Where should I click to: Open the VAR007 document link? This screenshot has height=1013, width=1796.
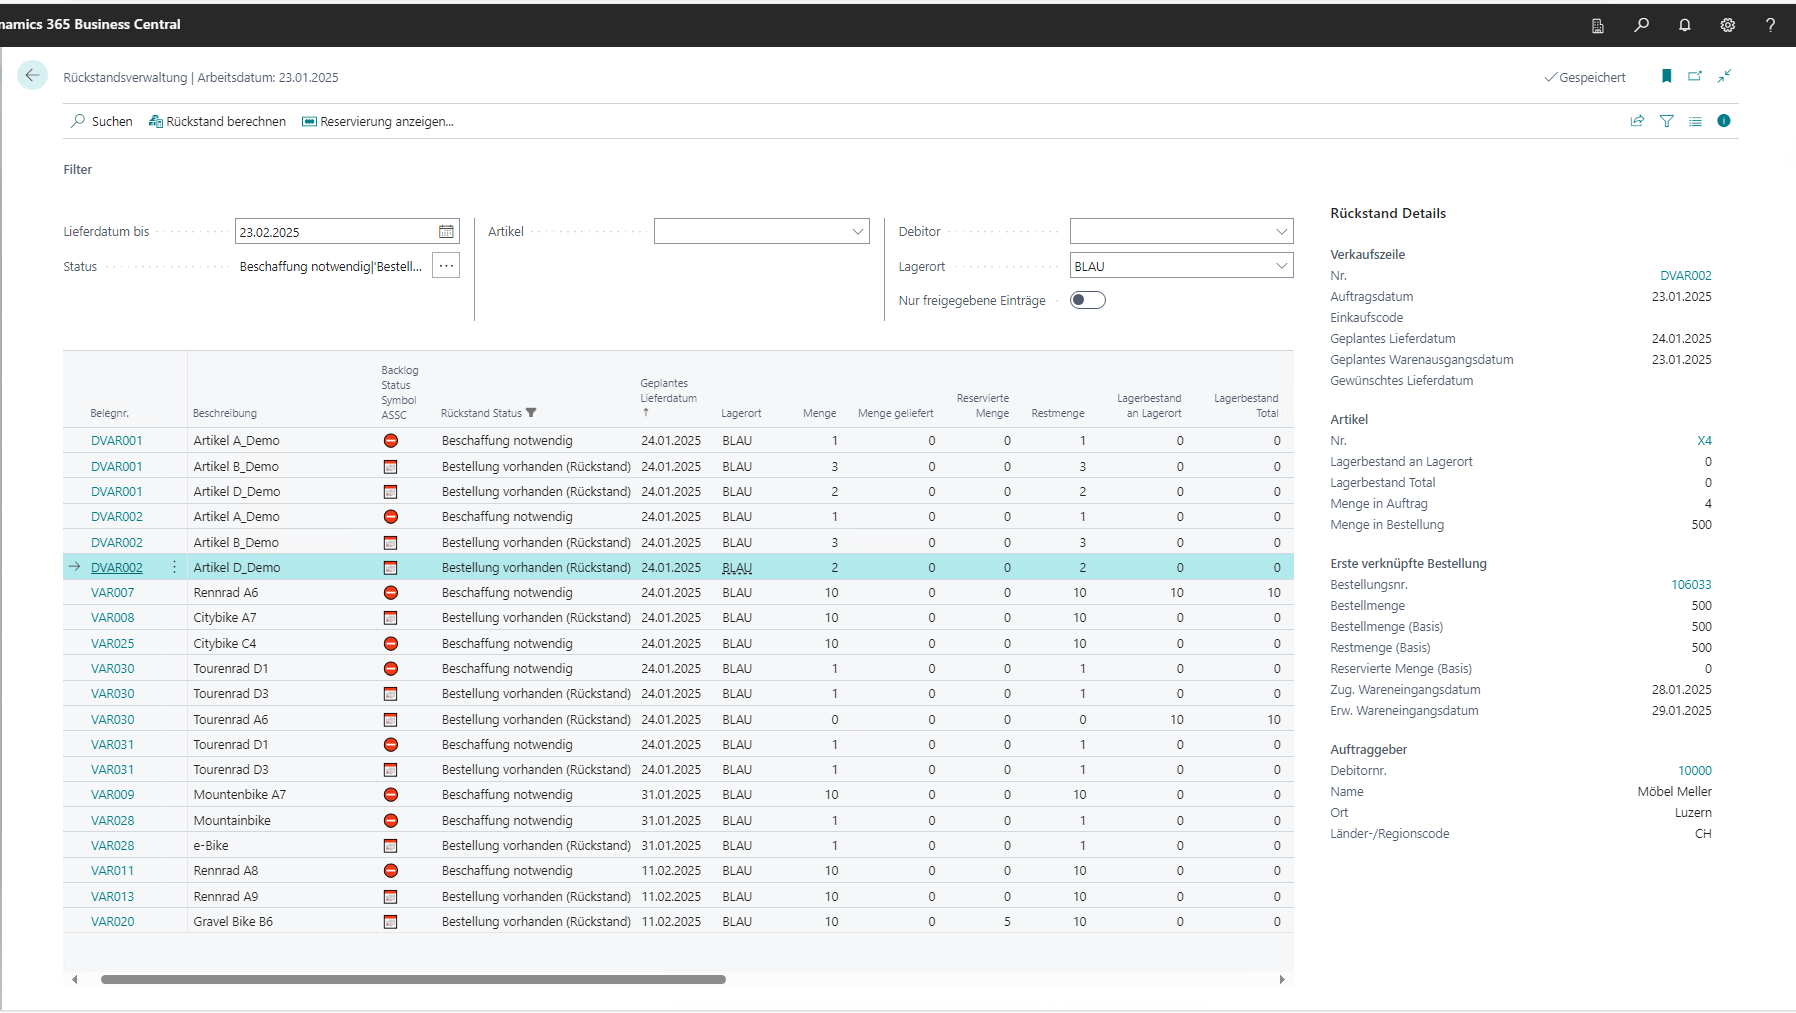[x=112, y=593]
